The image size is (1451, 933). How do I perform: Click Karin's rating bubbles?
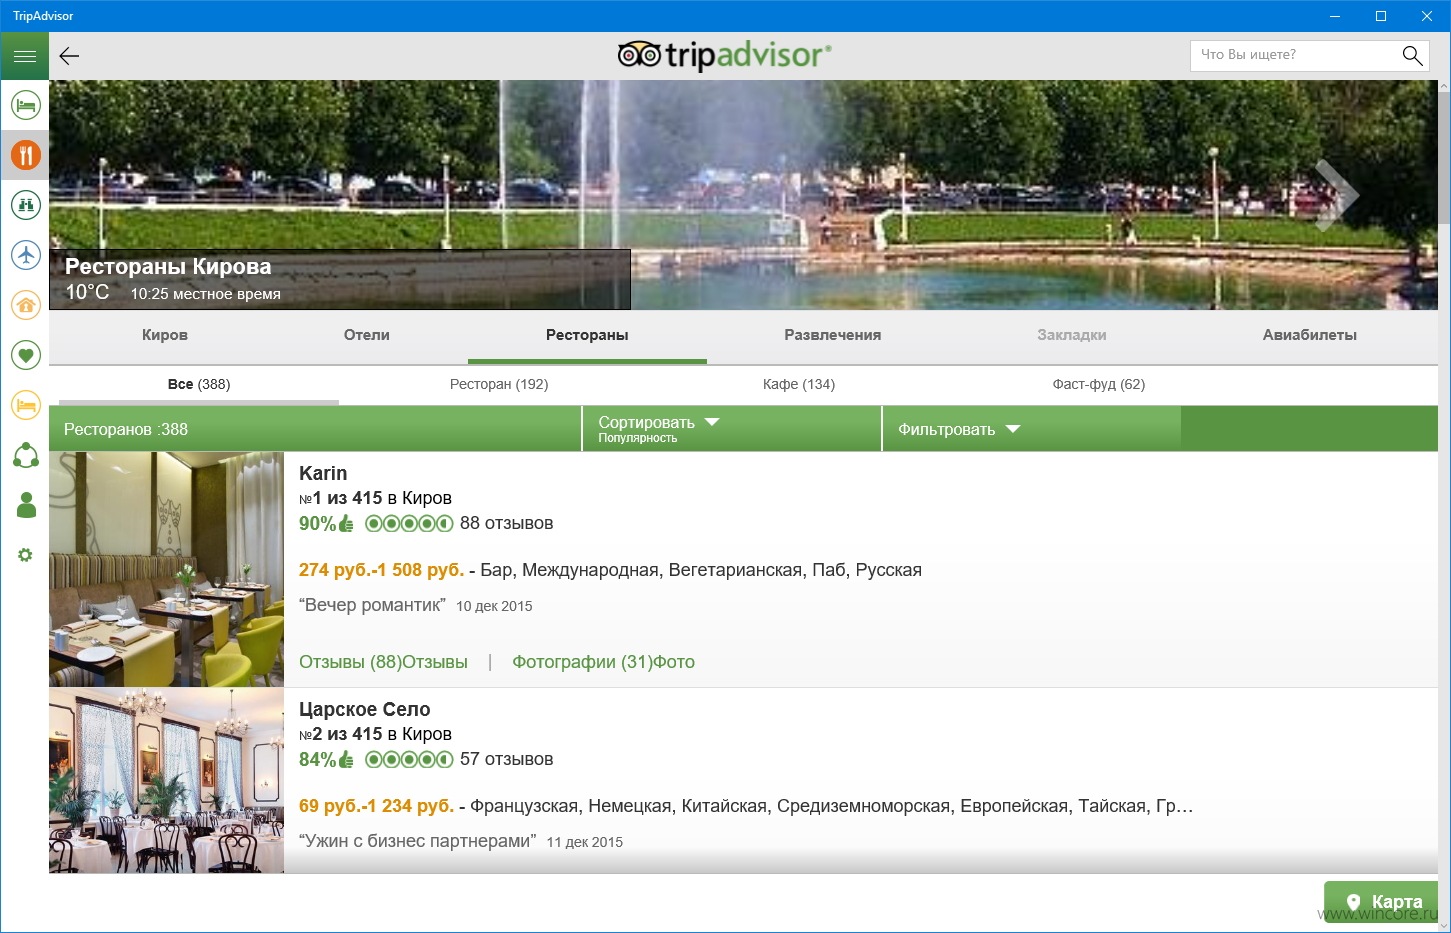point(409,523)
